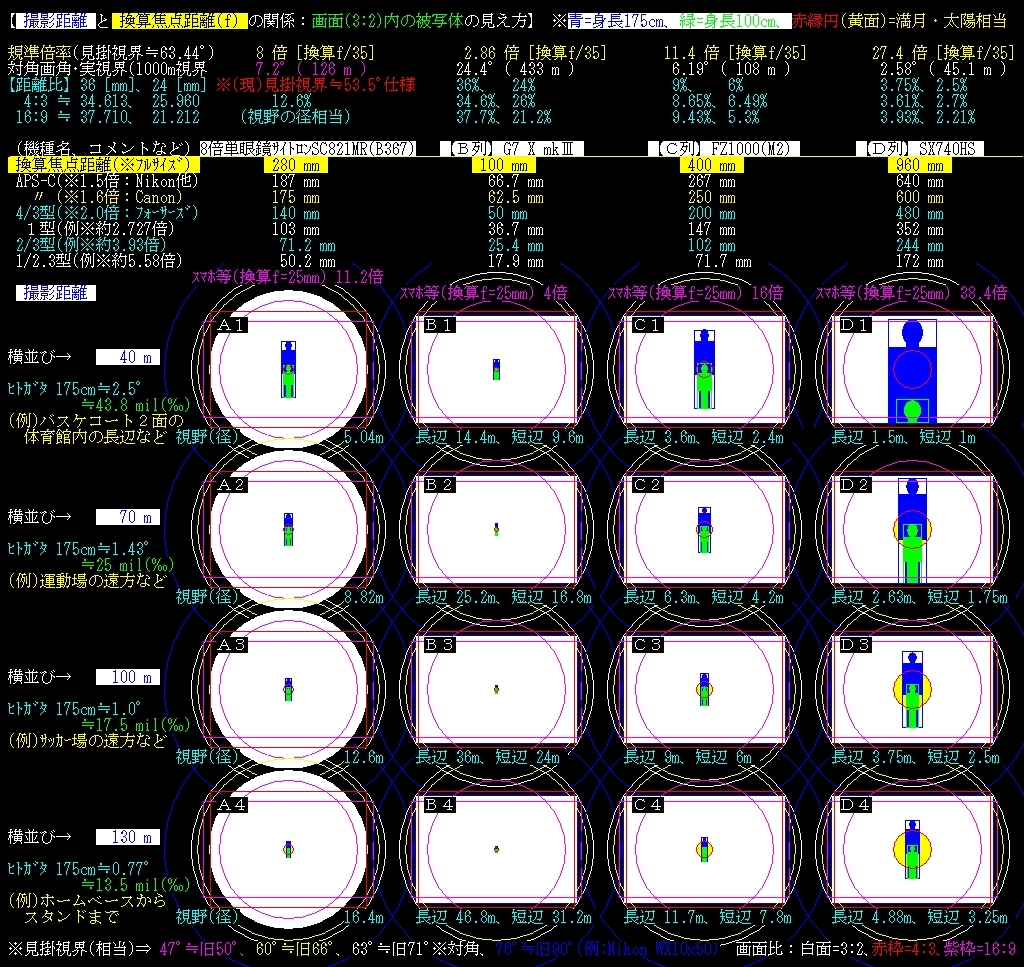1024x967 pixels.
Task: Click the 62.5 mm value
Action: coord(516,197)
